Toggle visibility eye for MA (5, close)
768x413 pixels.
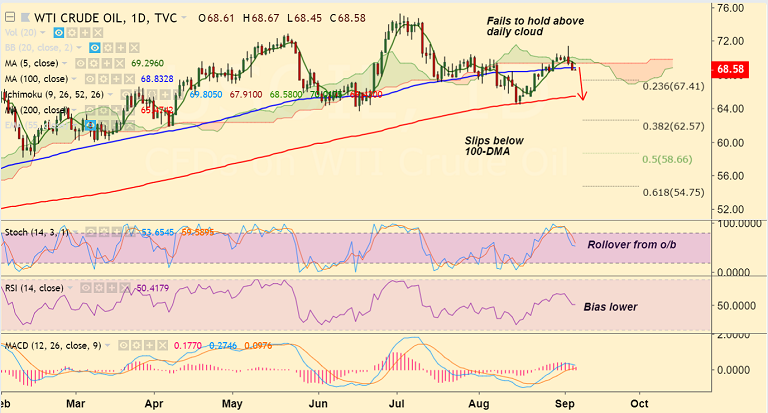point(80,63)
